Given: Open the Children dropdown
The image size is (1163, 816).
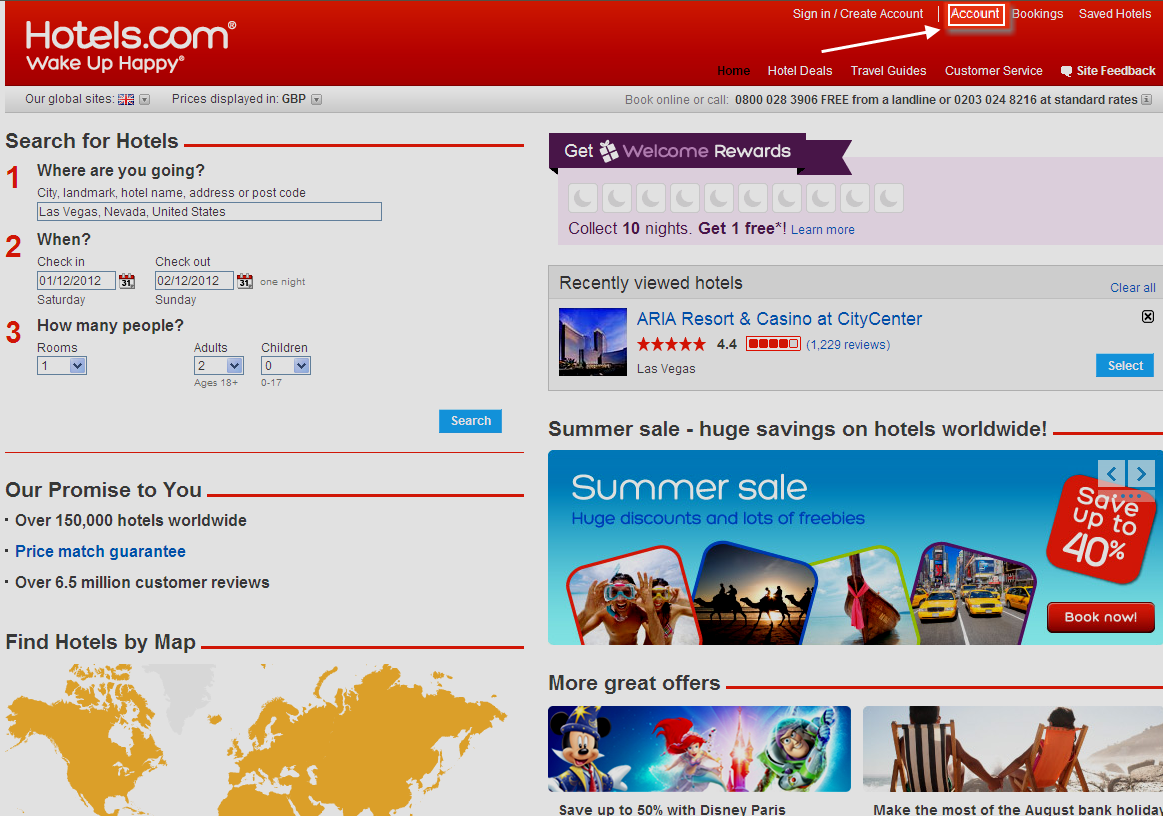Looking at the screenshot, I should pos(286,366).
